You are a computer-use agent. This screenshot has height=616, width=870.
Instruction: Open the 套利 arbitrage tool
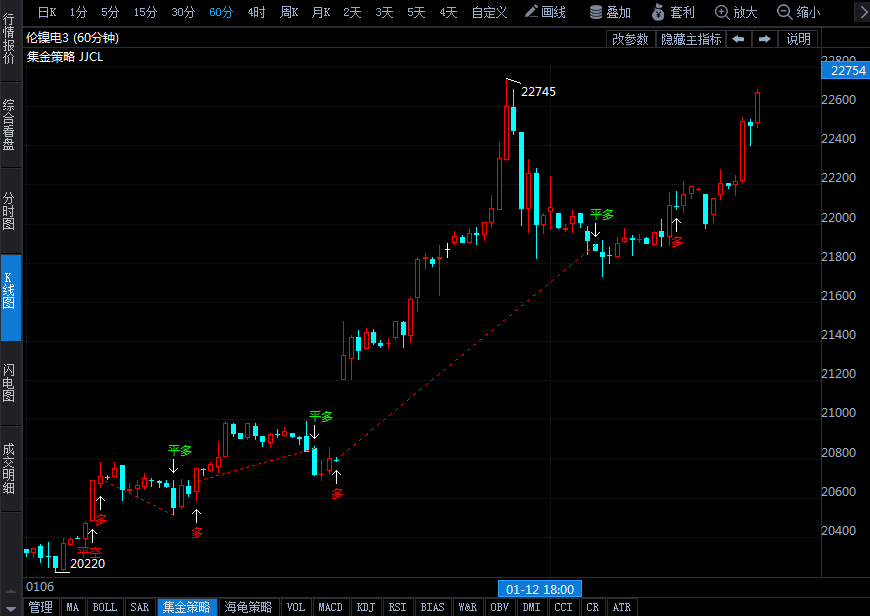pyautogui.click(x=674, y=12)
